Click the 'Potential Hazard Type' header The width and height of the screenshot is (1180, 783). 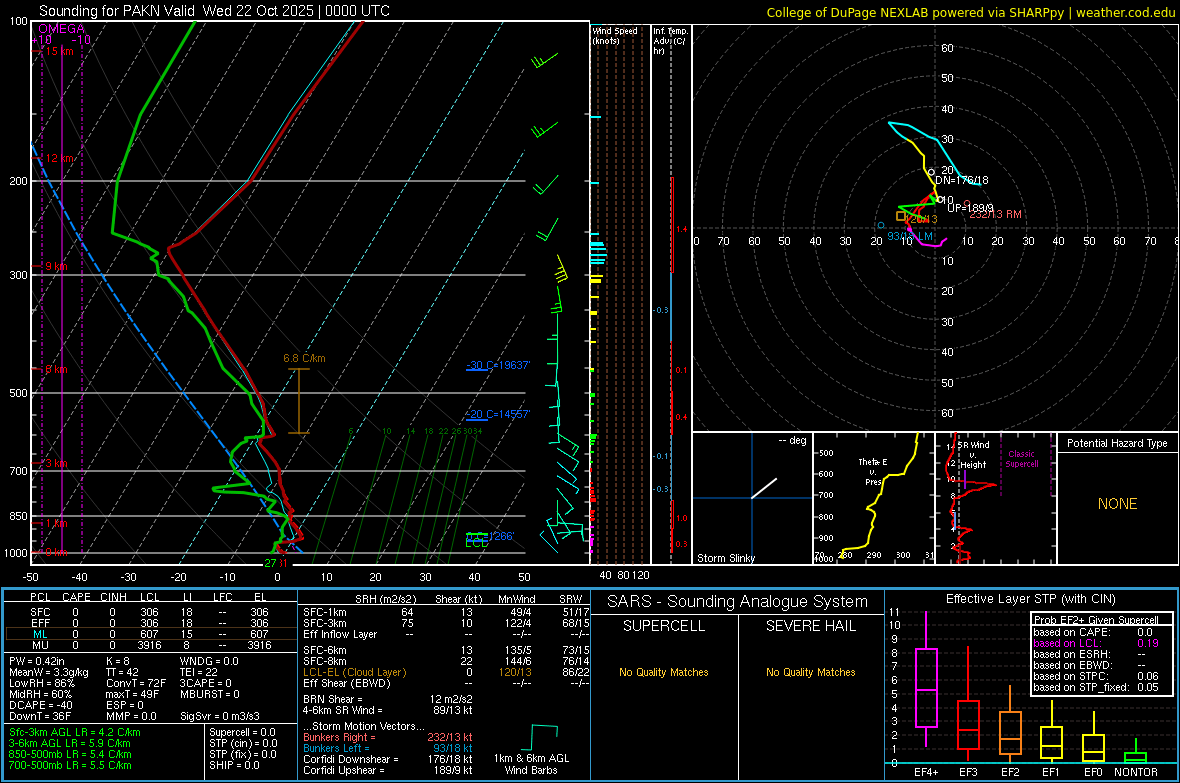[x=1117, y=443]
